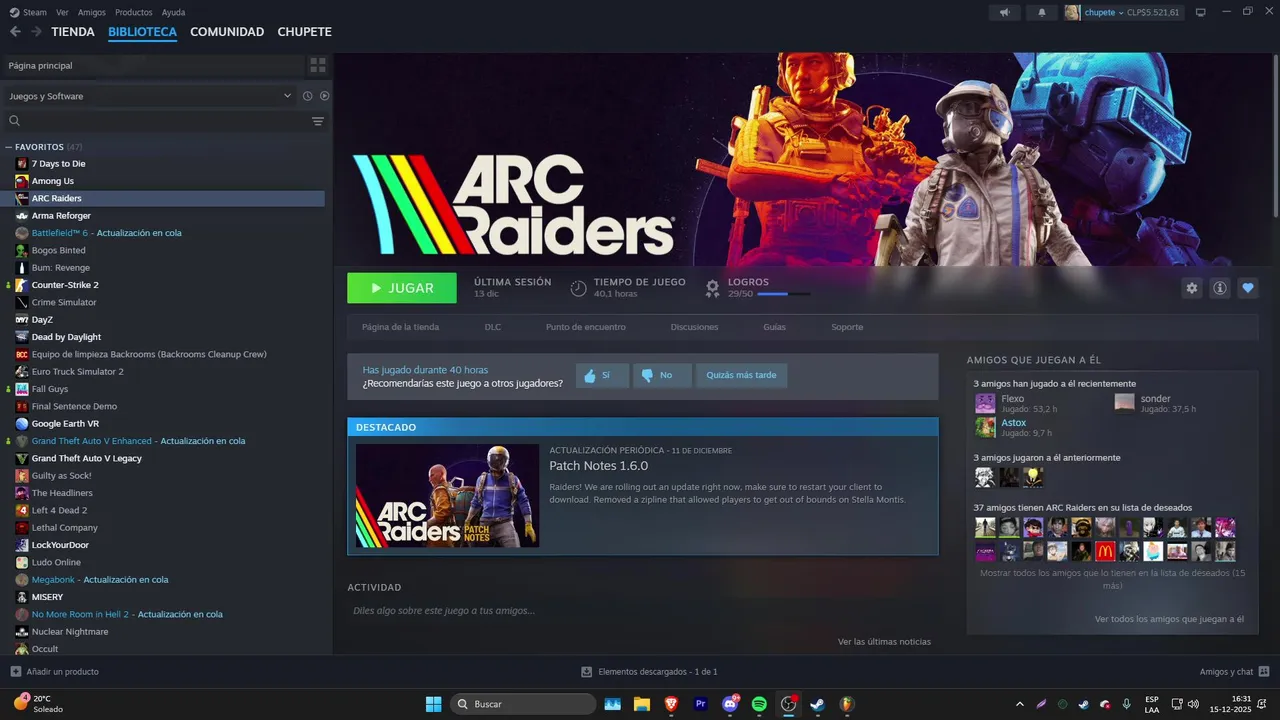The height and width of the screenshot is (720, 1280).
Task: Go back with the left navigation arrow
Action: pyautogui.click(x=15, y=32)
